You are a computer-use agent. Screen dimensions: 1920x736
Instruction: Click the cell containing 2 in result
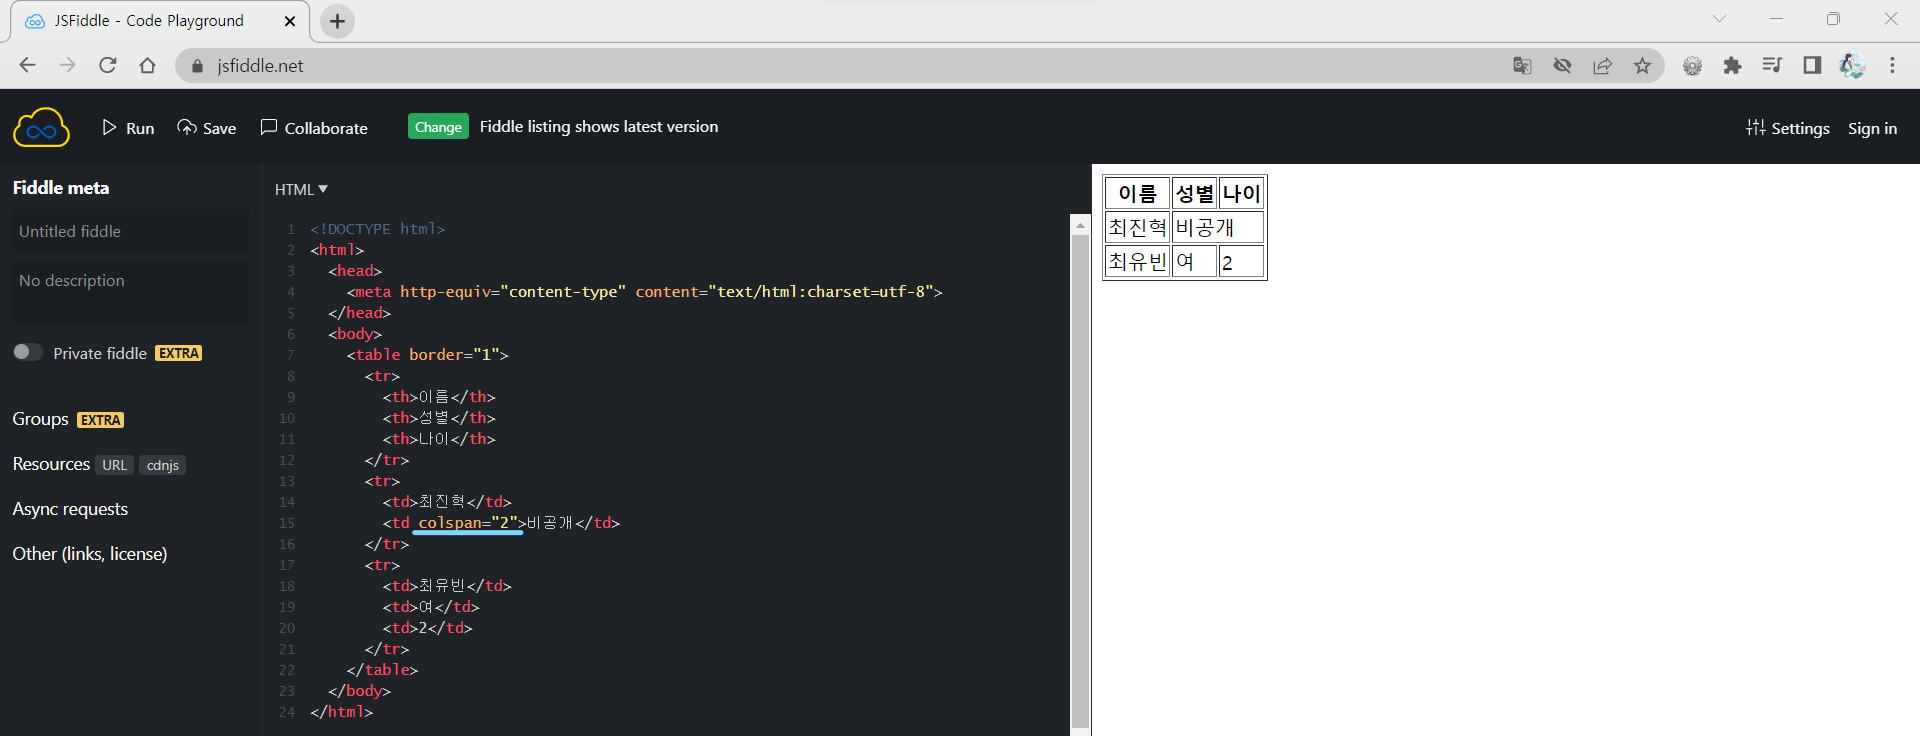[1241, 261]
